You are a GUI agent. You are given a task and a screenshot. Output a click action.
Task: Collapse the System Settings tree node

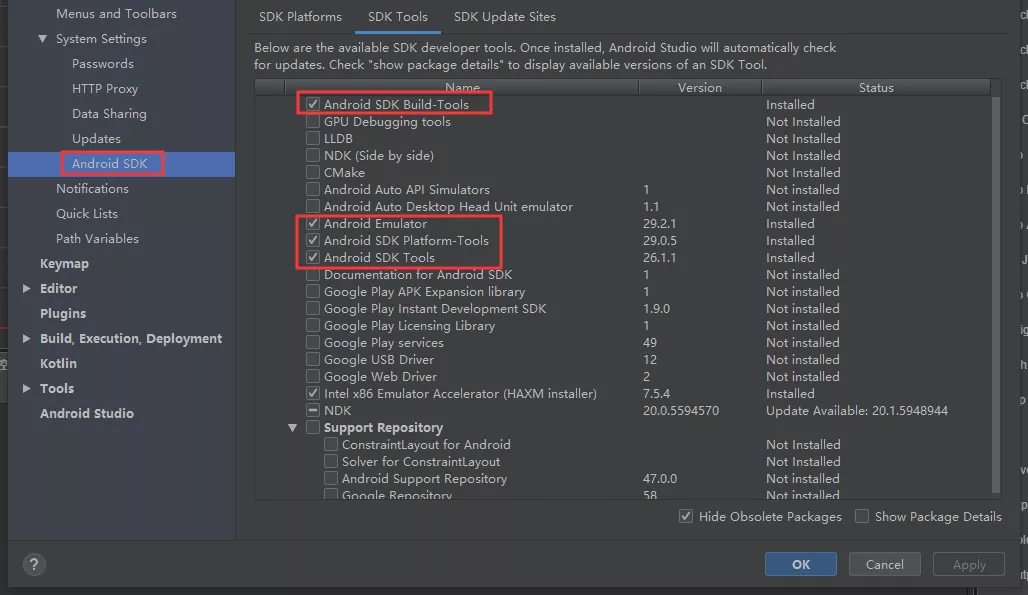click(x=43, y=39)
